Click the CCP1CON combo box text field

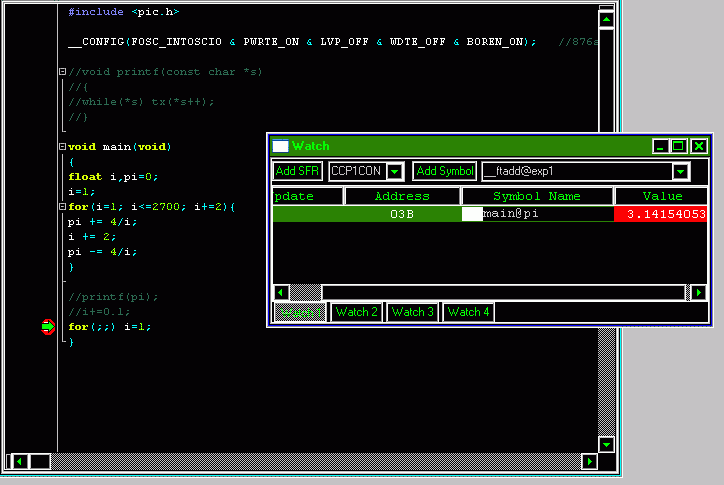[357, 171]
